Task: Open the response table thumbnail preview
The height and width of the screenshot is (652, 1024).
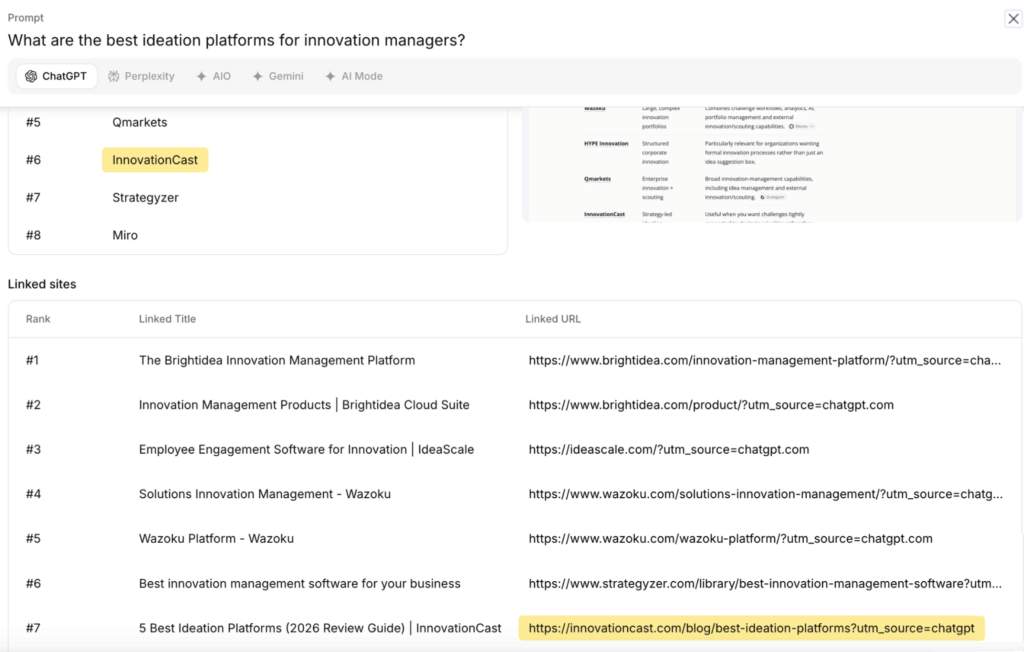Action: pos(772,165)
